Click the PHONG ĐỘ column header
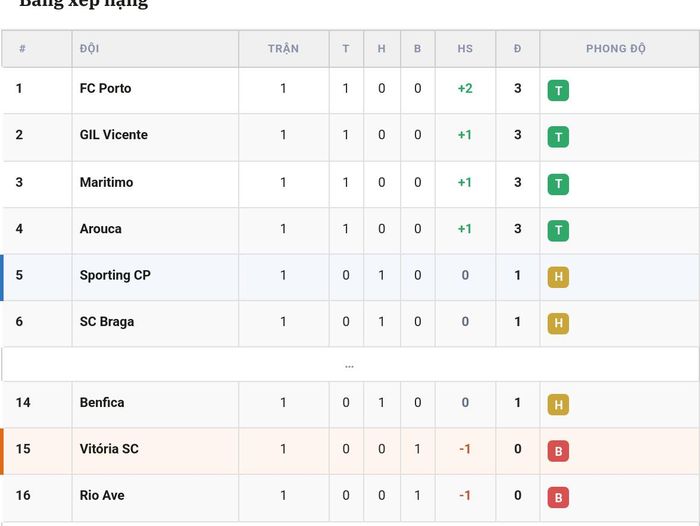700x526 pixels. click(616, 48)
